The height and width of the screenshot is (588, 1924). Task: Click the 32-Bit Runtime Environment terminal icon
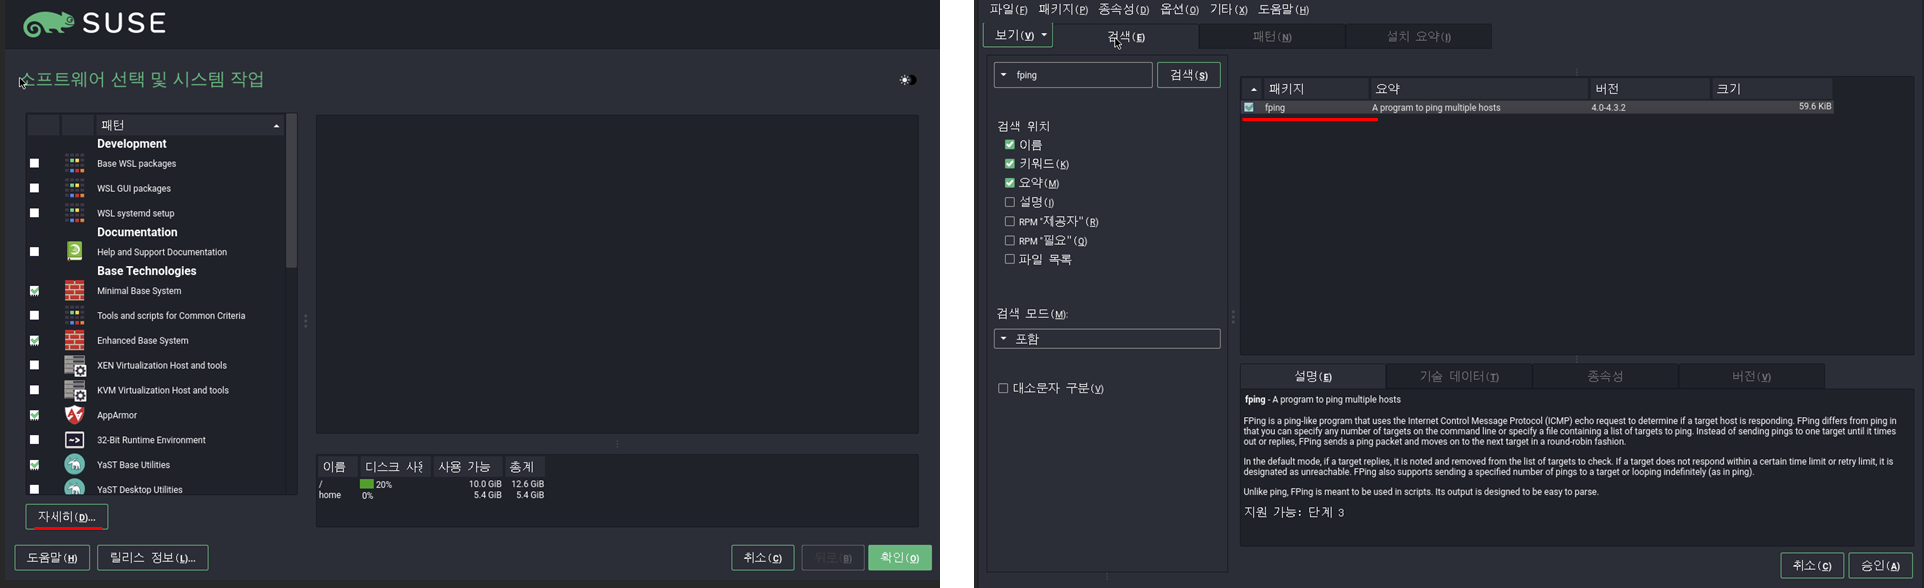pos(75,440)
